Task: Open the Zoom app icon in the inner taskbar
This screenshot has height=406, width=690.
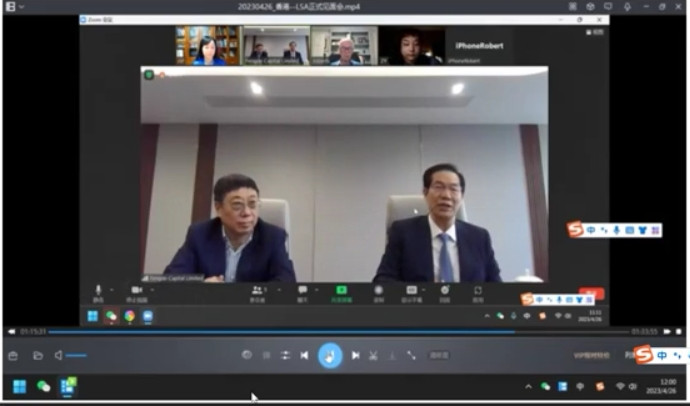Action: [x=148, y=316]
